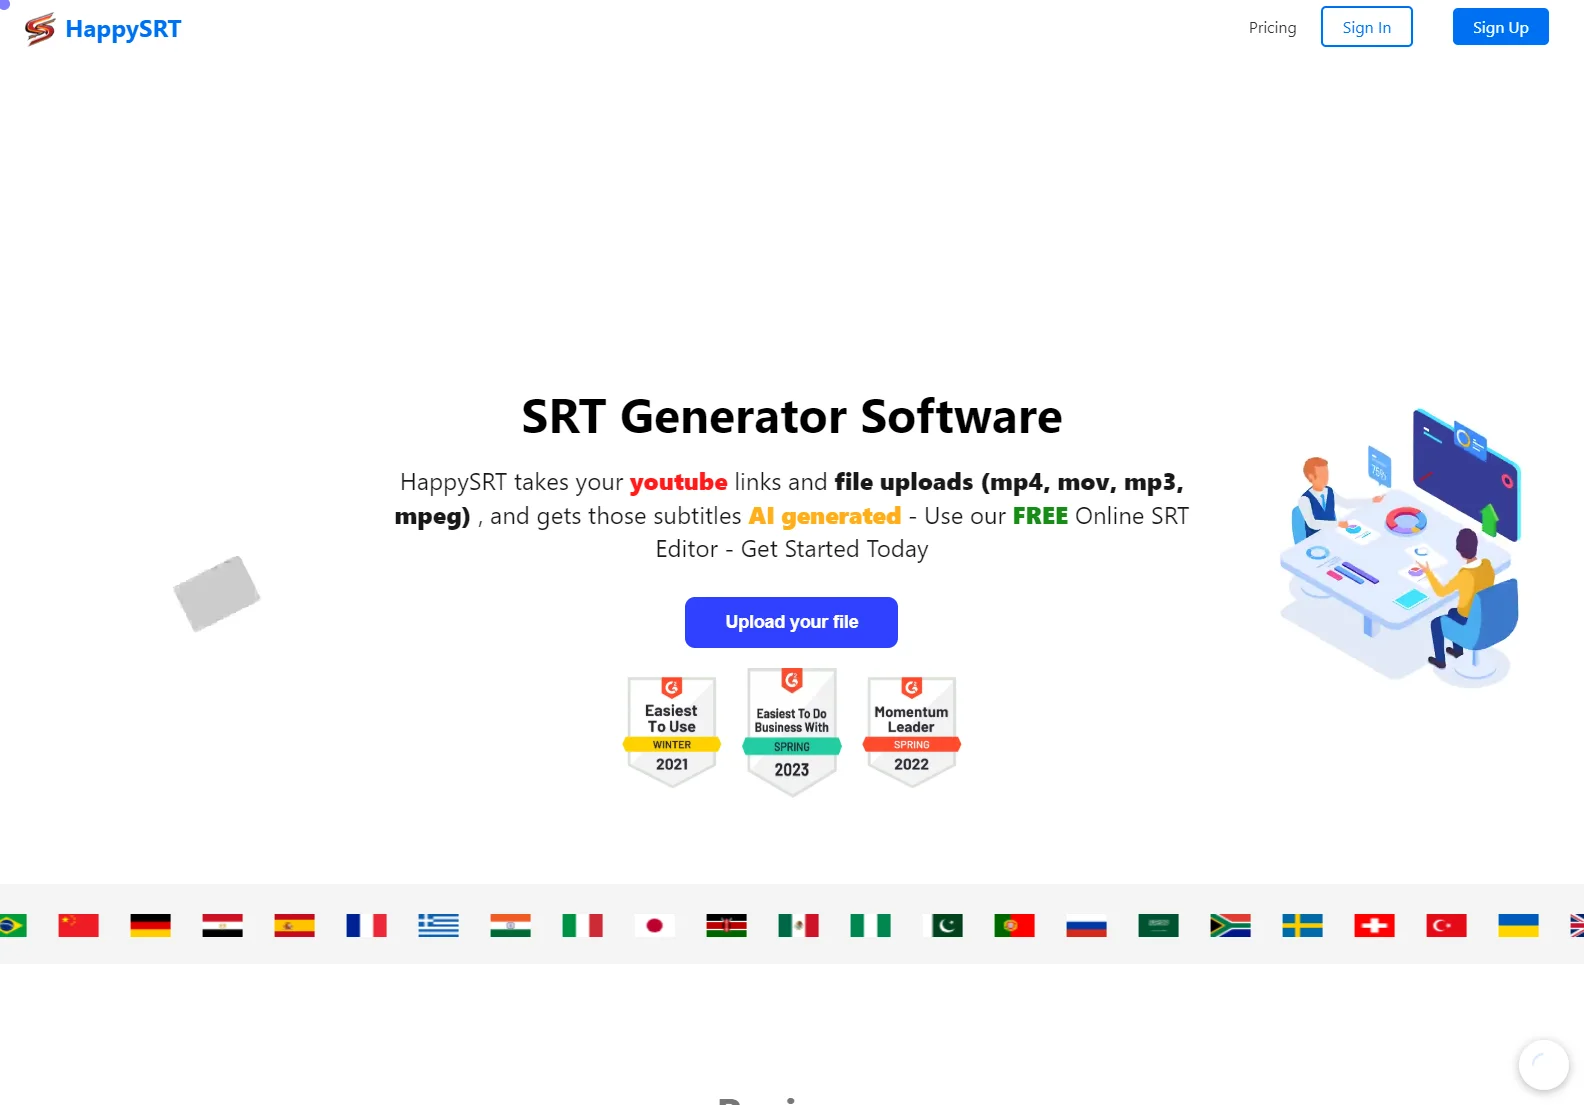Click the orange 'AI generated' text

click(x=825, y=516)
